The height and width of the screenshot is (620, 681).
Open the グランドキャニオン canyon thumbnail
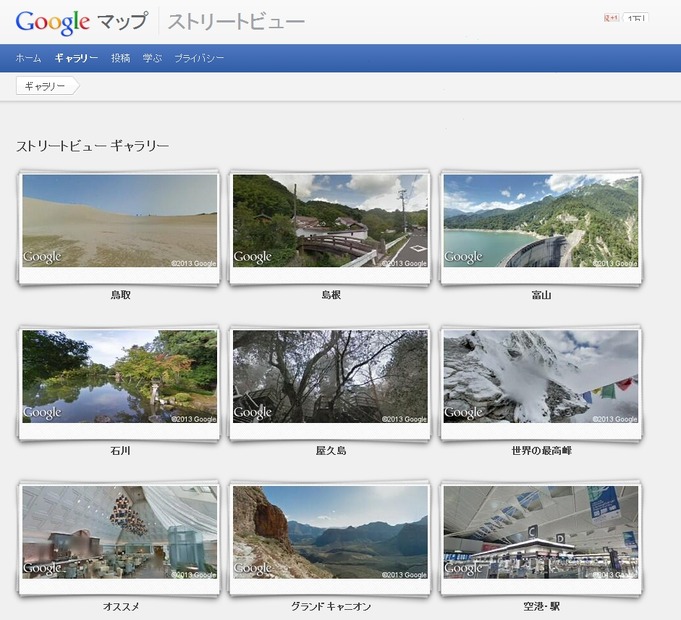point(330,532)
